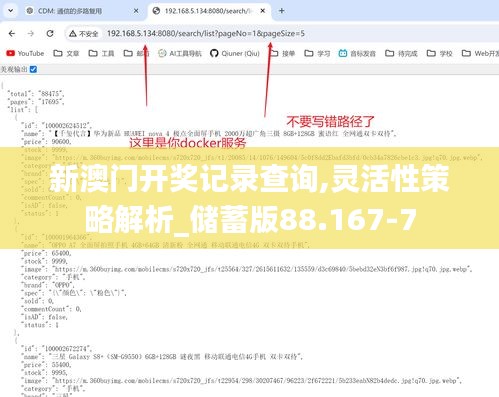499x397 pixels.
Task: Click the "id": "100002624512" line
Action: pos(57,126)
